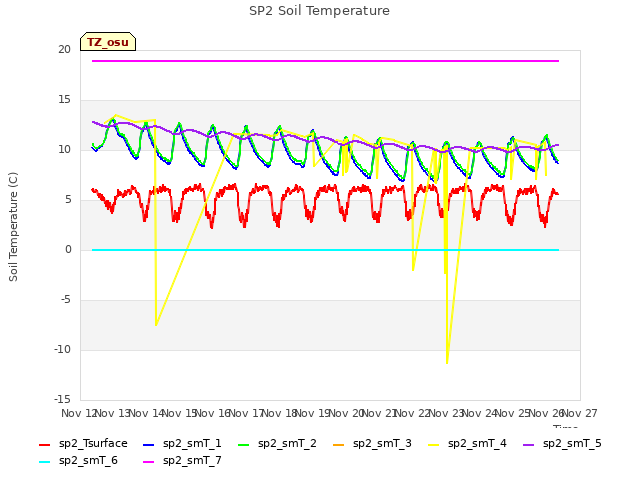
Task: Toggle sp2_smT_2 legend entry
Action: click(278, 443)
